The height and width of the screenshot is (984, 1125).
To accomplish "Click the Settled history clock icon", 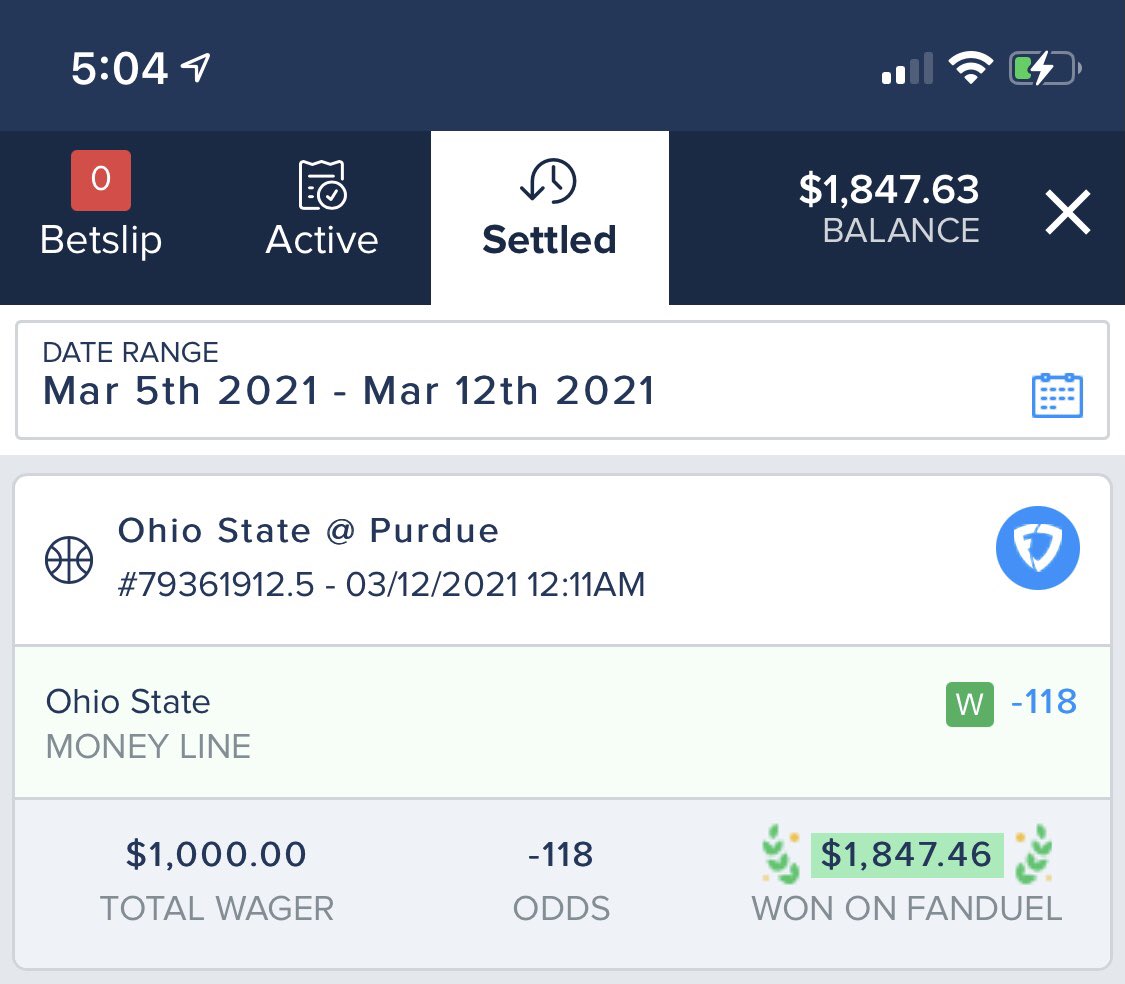I will [549, 181].
